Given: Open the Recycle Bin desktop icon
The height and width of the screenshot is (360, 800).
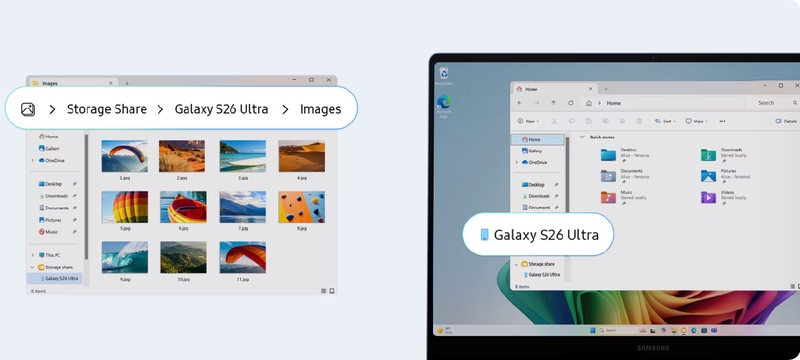Looking at the screenshot, I should (444, 75).
